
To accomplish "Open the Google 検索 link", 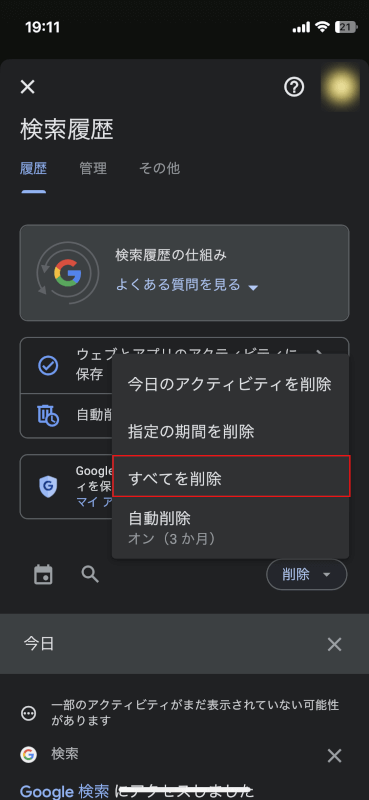I will [64, 791].
